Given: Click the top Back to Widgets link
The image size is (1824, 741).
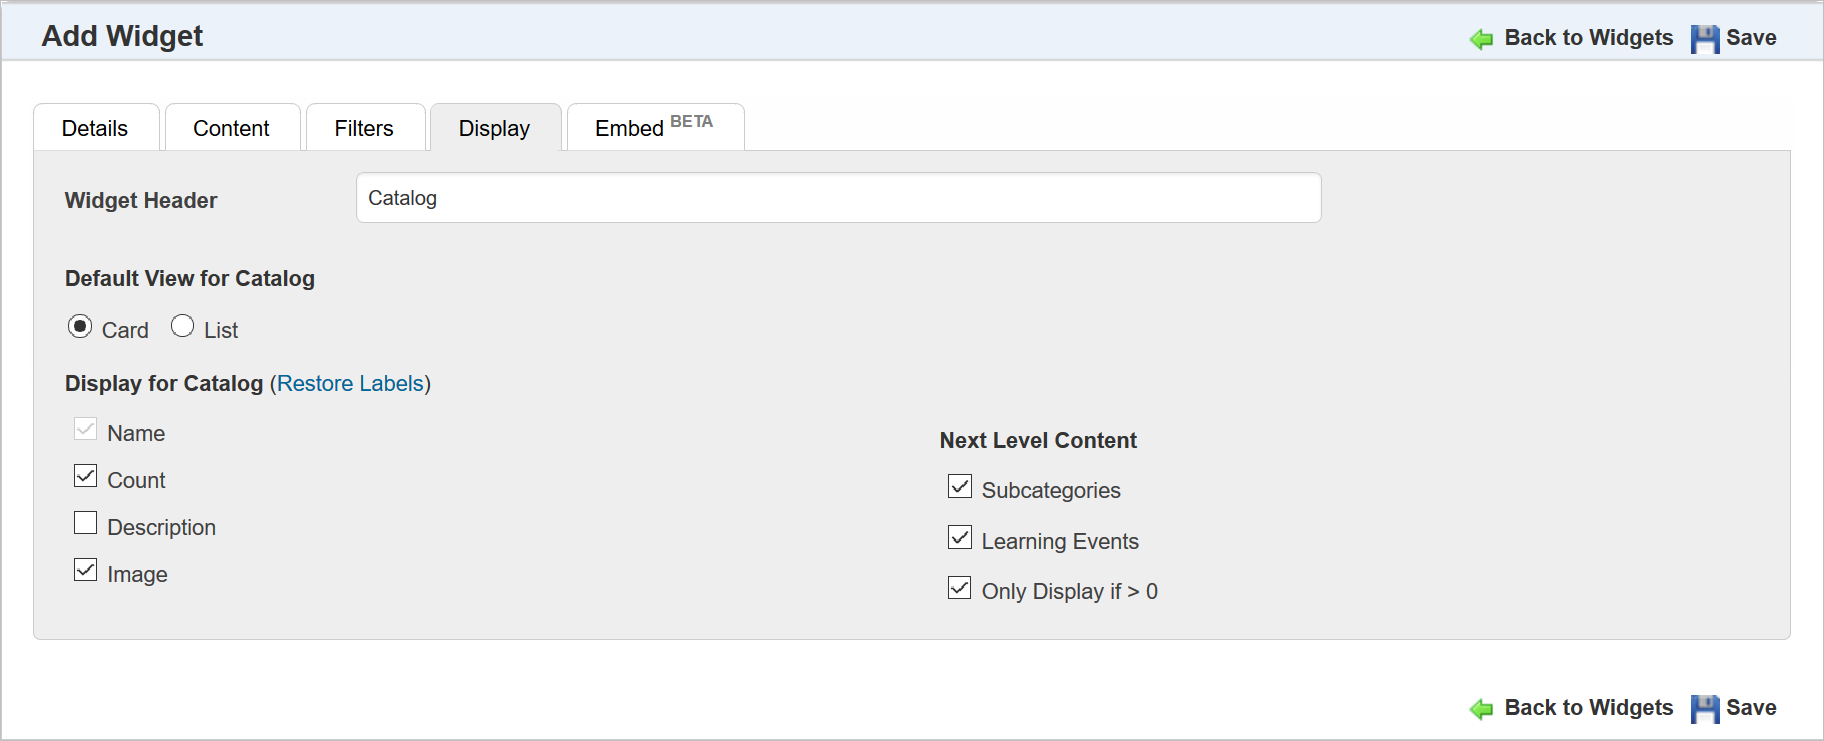Looking at the screenshot, I should tap(1588, 38).
